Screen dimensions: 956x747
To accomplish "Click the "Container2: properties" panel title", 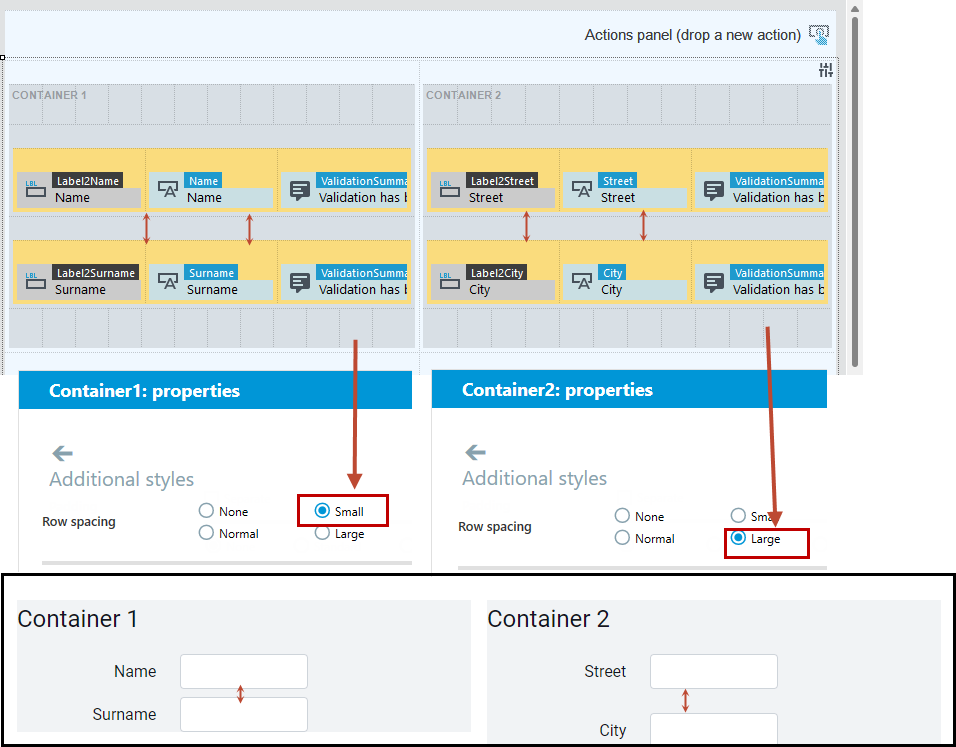I will (557, 390).
